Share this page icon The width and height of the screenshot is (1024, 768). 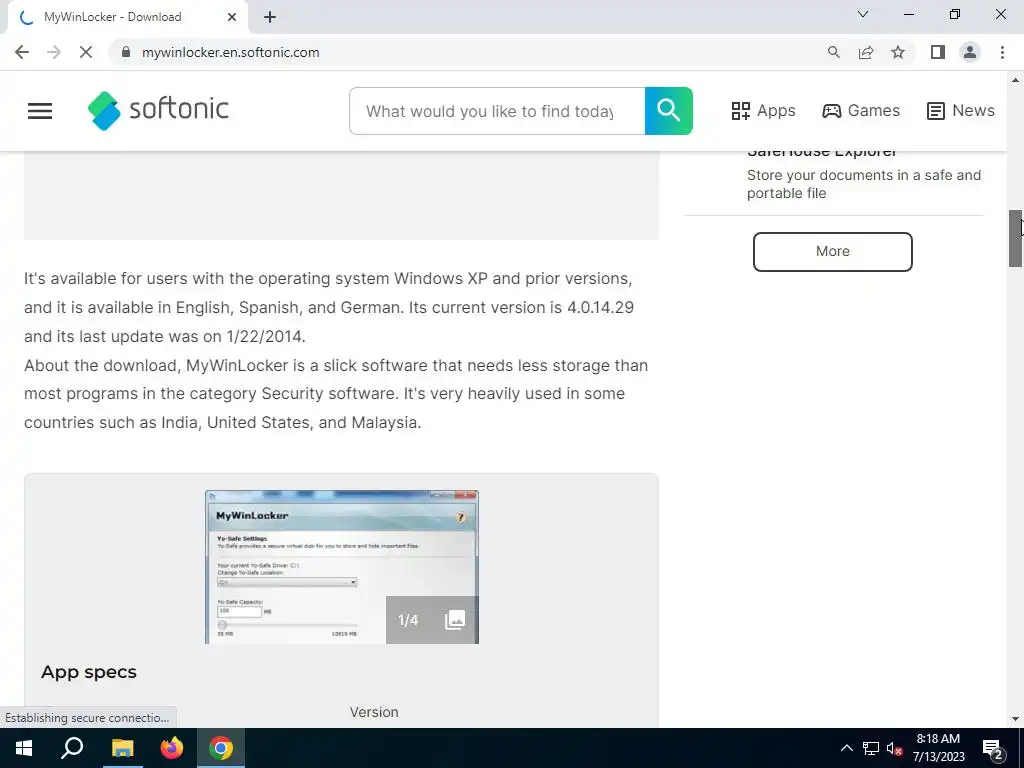coord(866,52)
